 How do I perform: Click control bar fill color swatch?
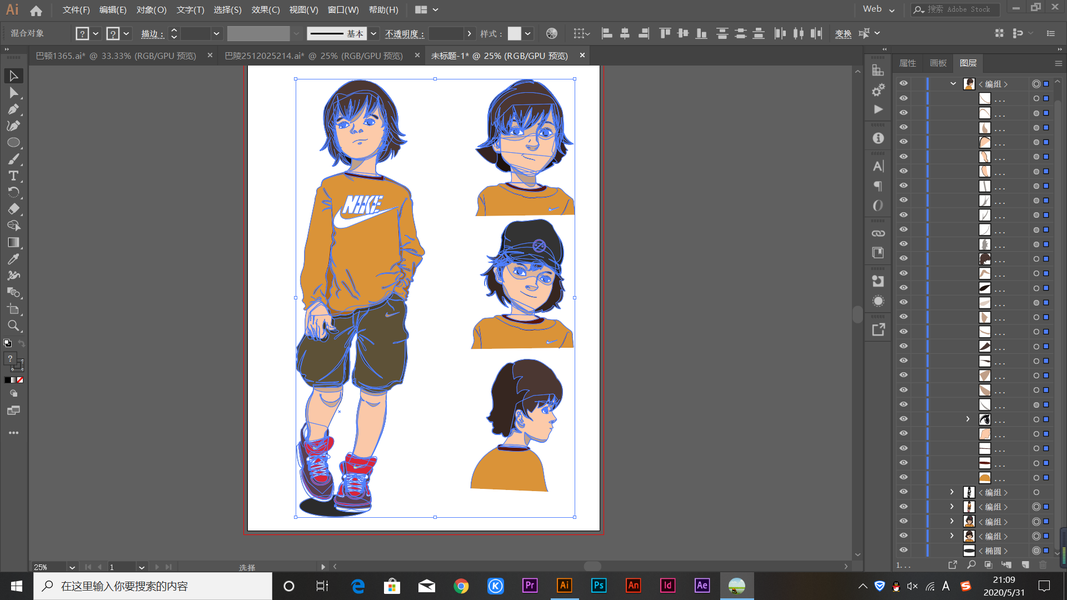click(x=82, y=33)
